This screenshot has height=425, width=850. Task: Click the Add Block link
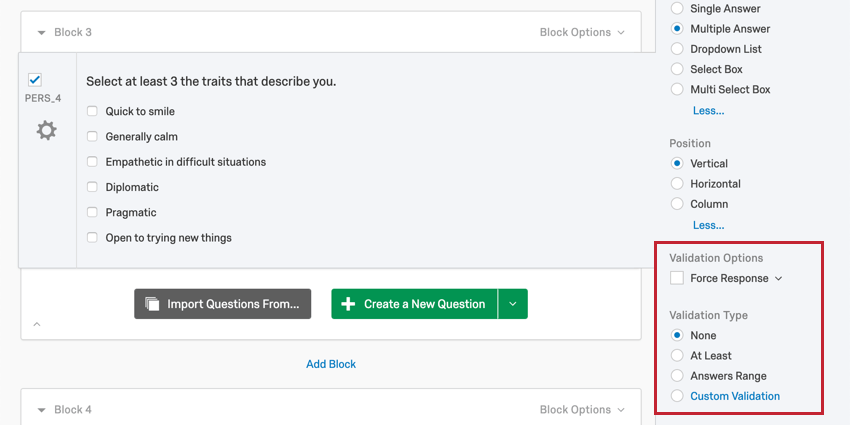[331, 364]
